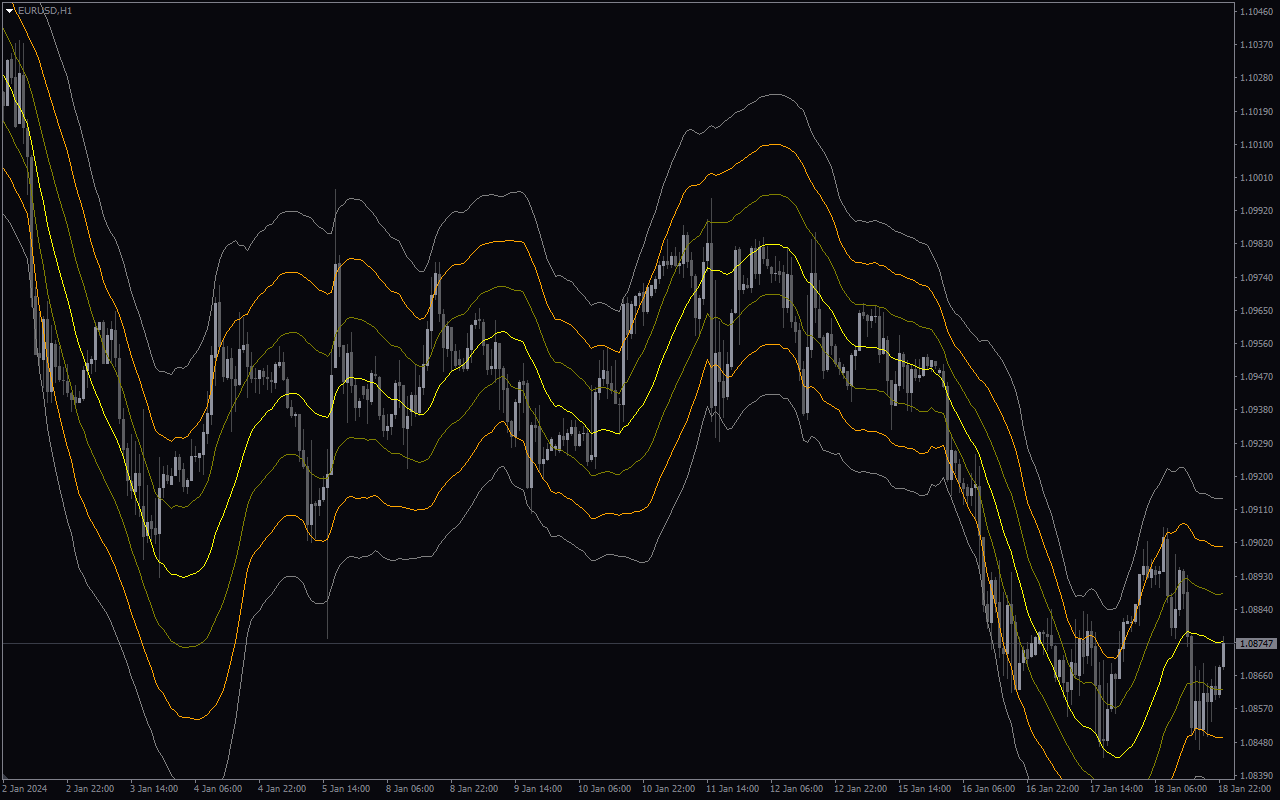Click the 4 Jan 22:00 time axis label
Screen dimensions: 1280x800
pyautogui.click(x=282, y=788)
